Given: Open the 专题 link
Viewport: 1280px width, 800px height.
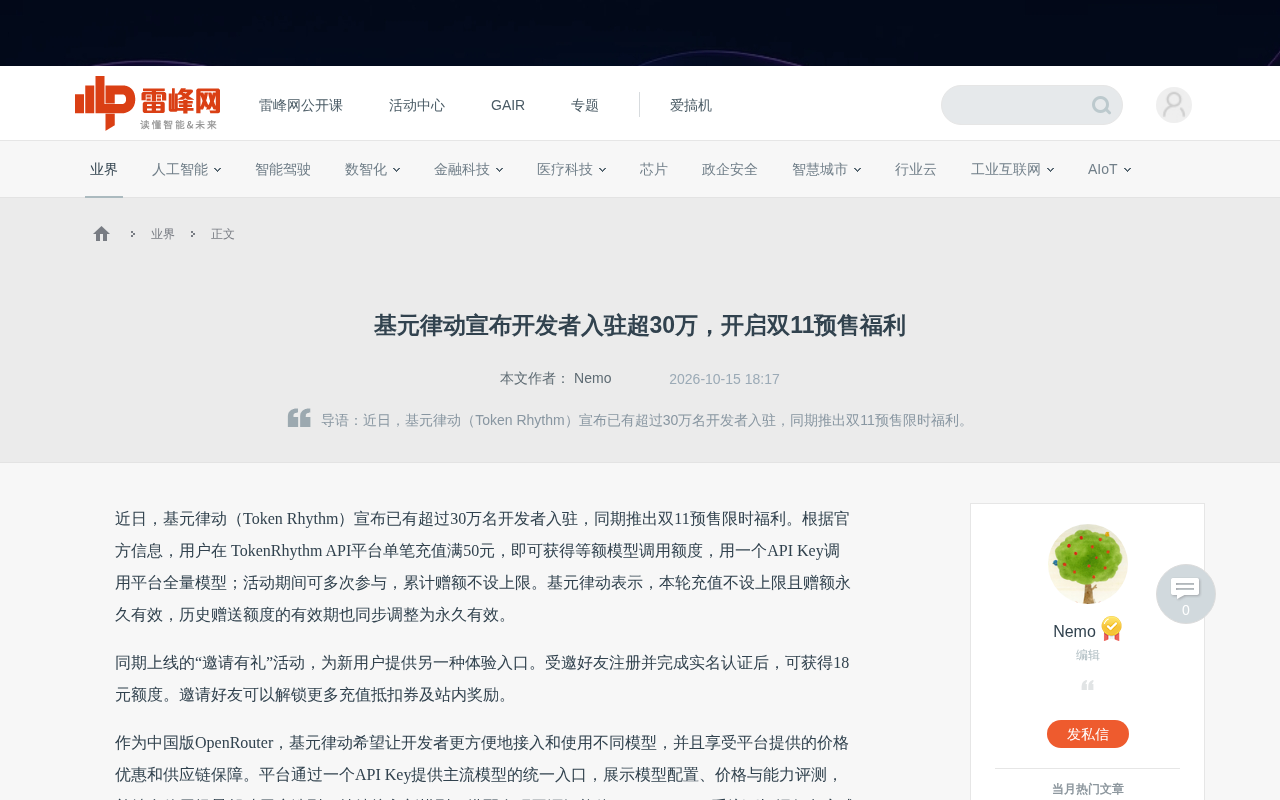Looking at the screenshot, I should coord(585,105).
